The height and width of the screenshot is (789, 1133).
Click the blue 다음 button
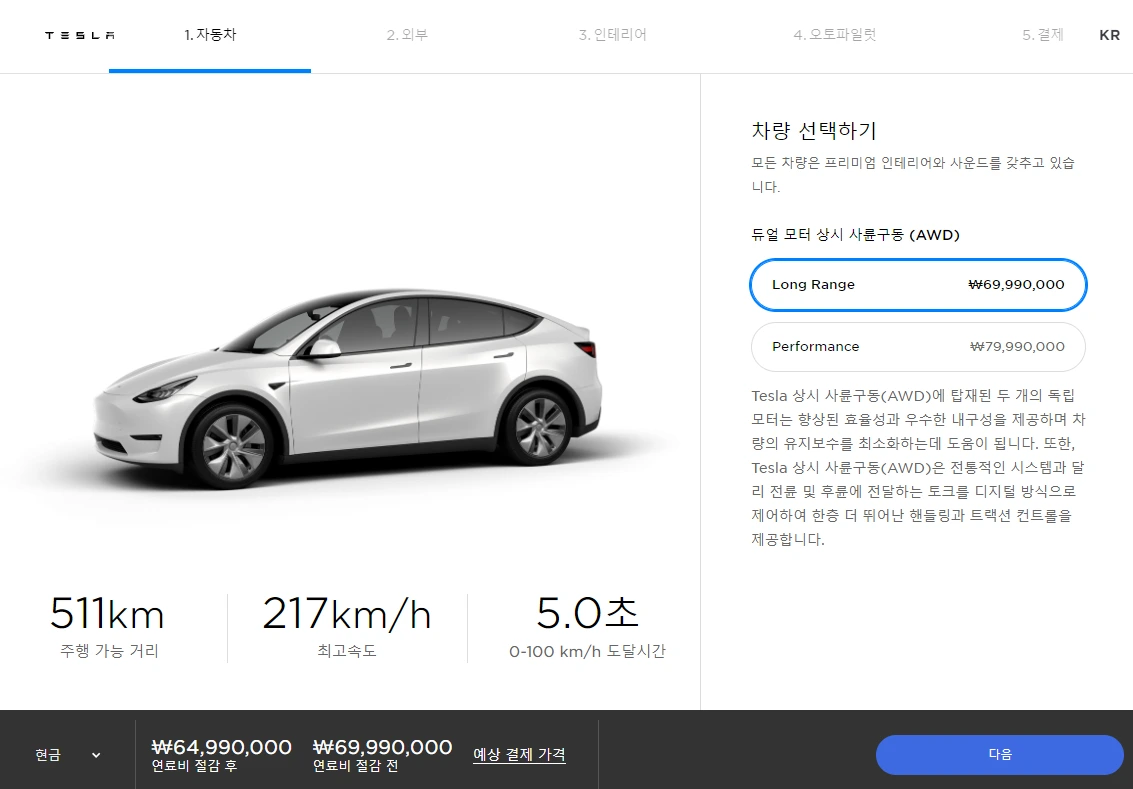tap(1000, 754)
